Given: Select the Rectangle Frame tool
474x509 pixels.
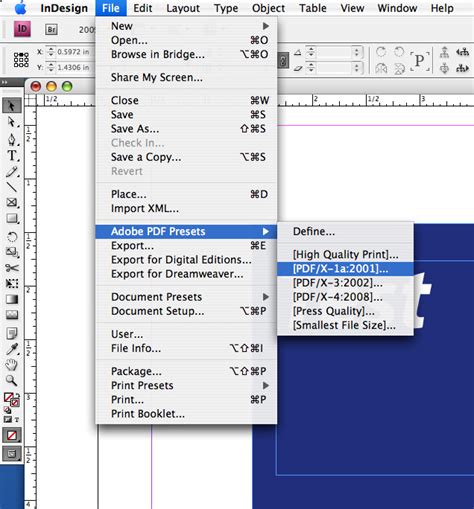Looking at the screenshot, I should coord(12,202).
